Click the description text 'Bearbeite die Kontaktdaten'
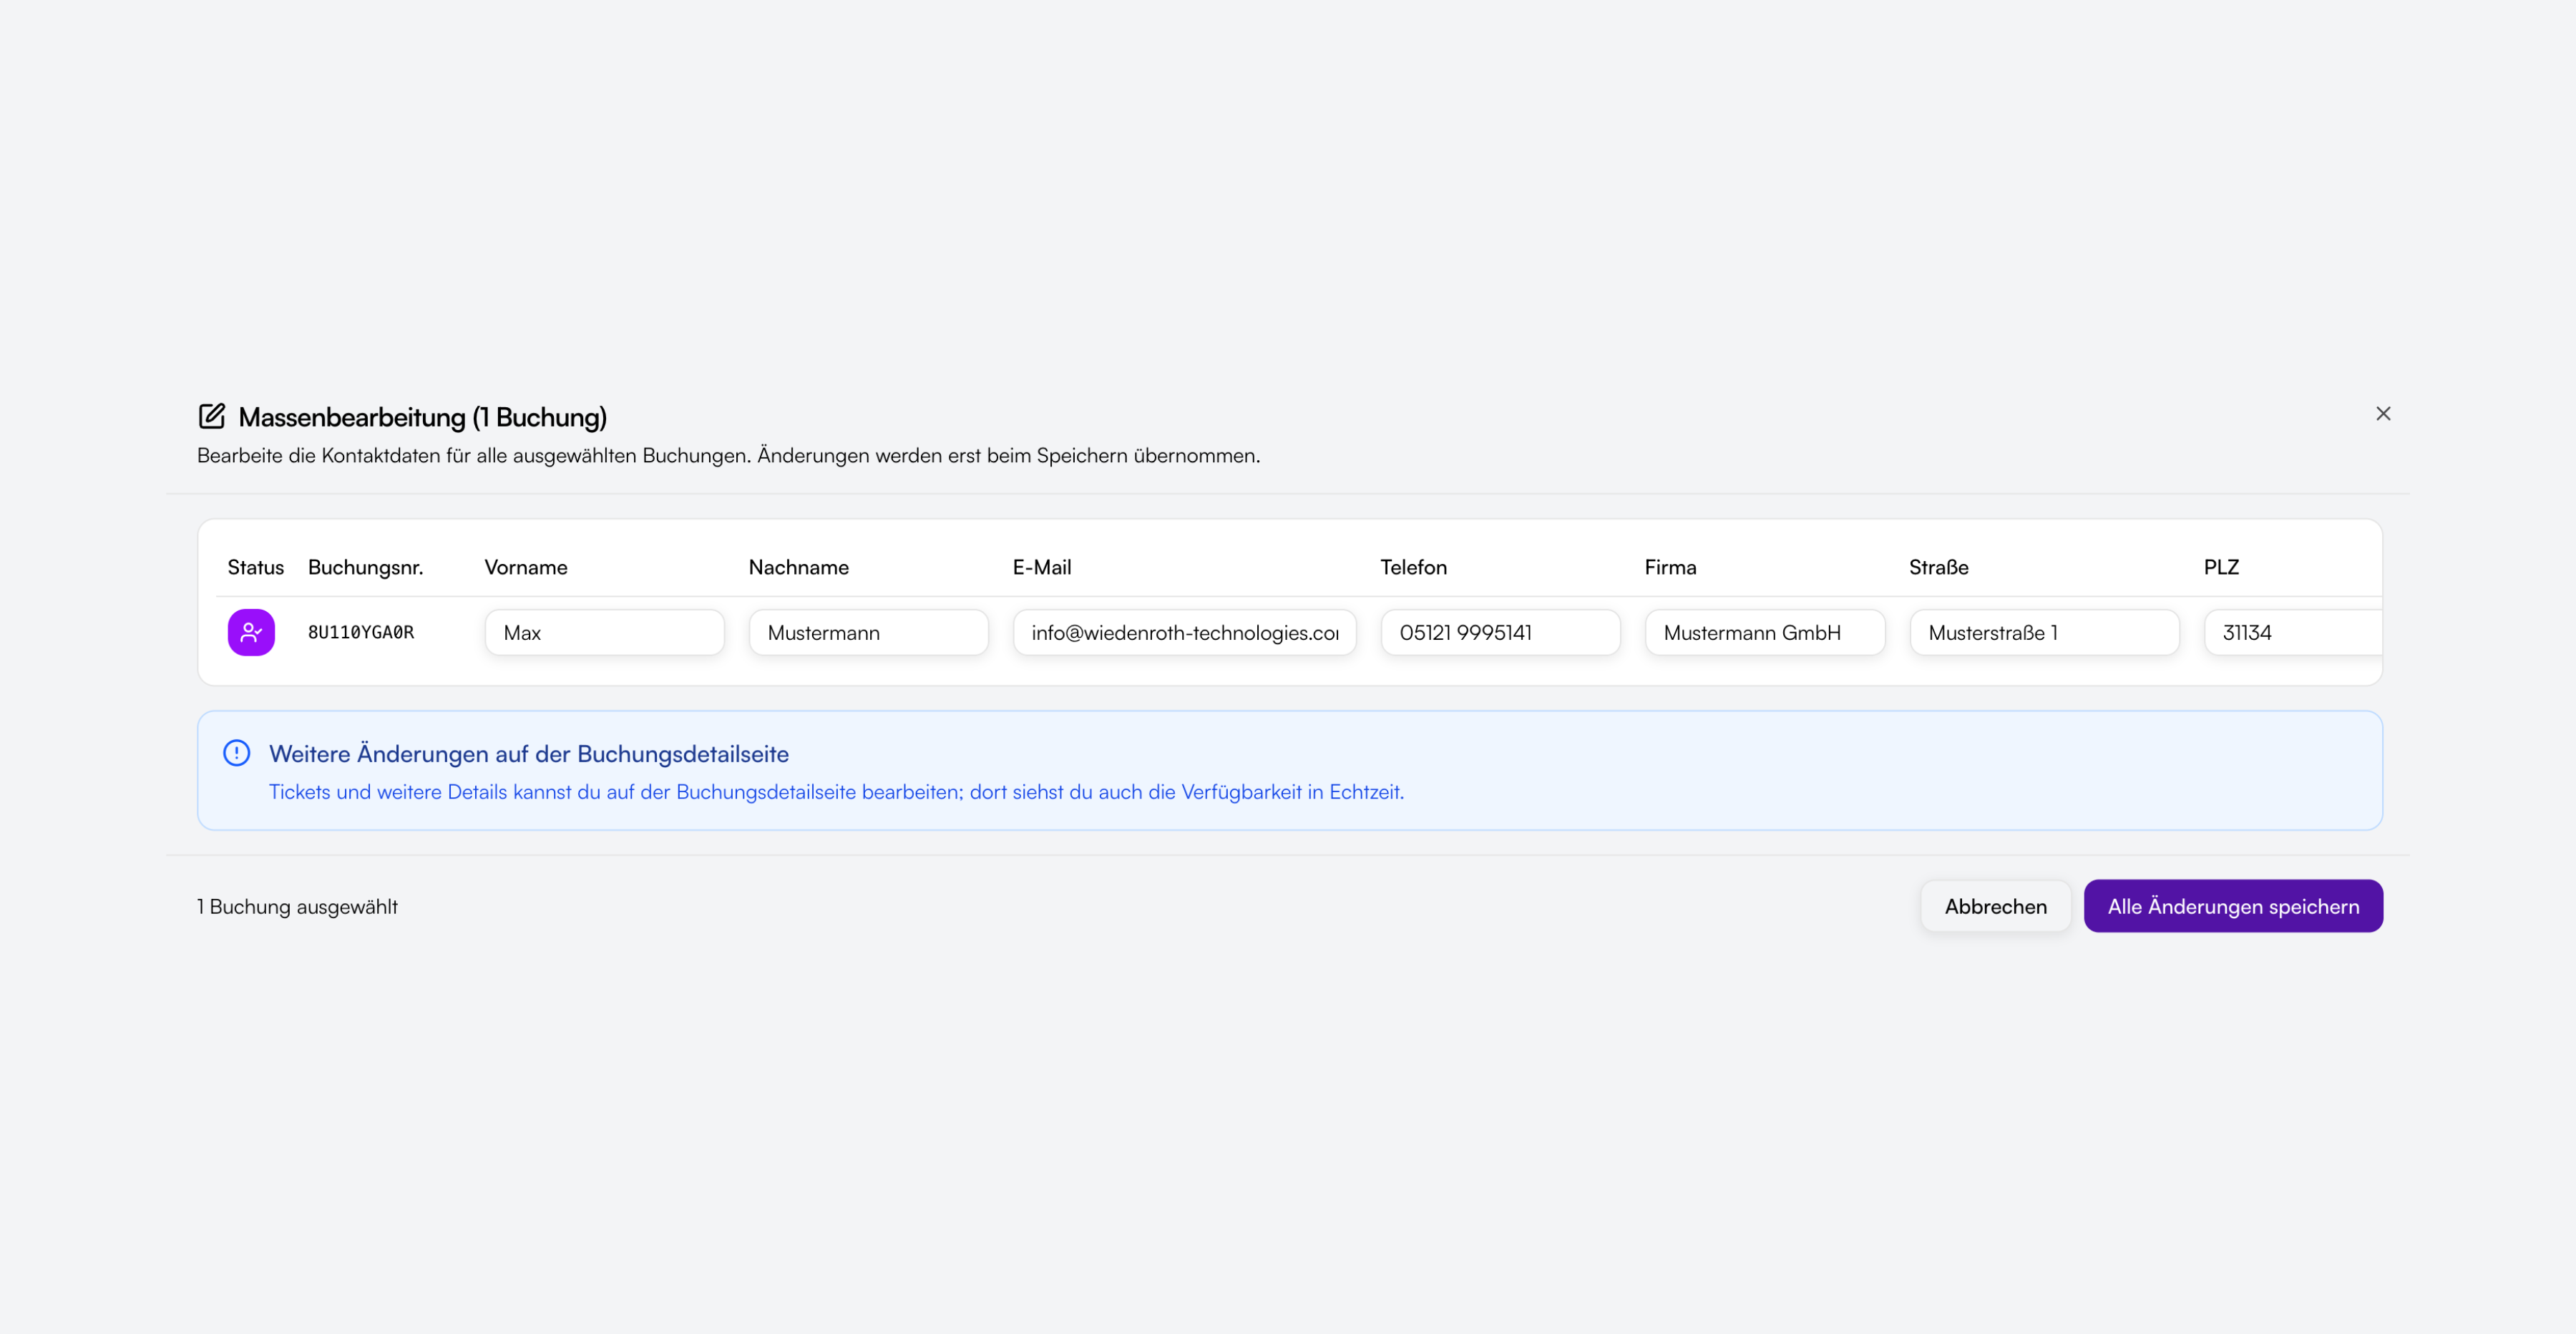 click(x=729, y=456)
